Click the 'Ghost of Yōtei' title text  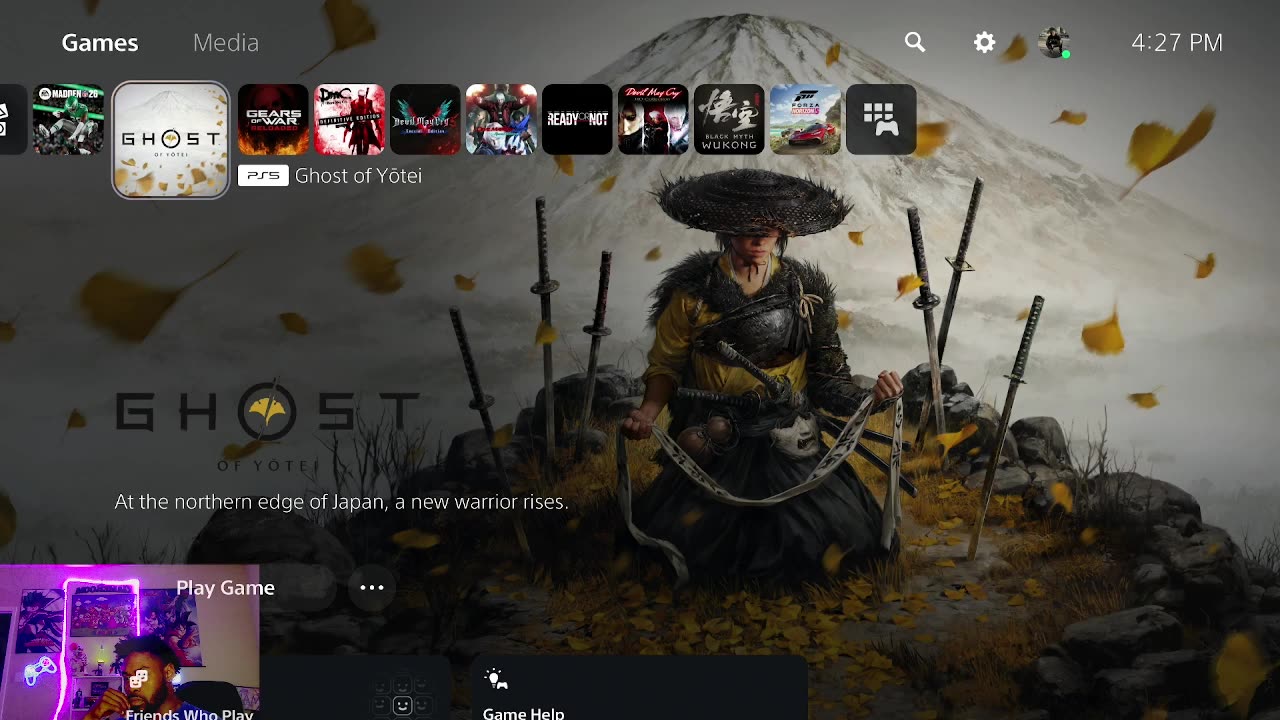coord(358,176)
